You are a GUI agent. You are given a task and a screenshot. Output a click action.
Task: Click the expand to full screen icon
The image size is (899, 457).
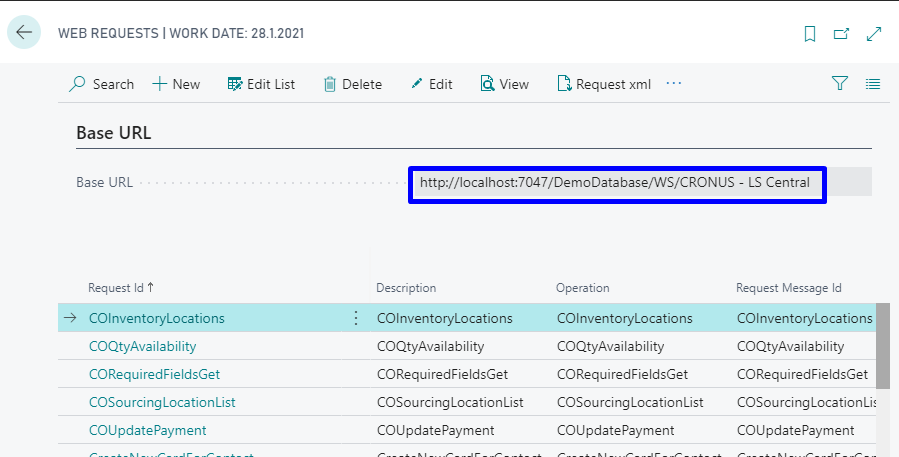point(874,33)
